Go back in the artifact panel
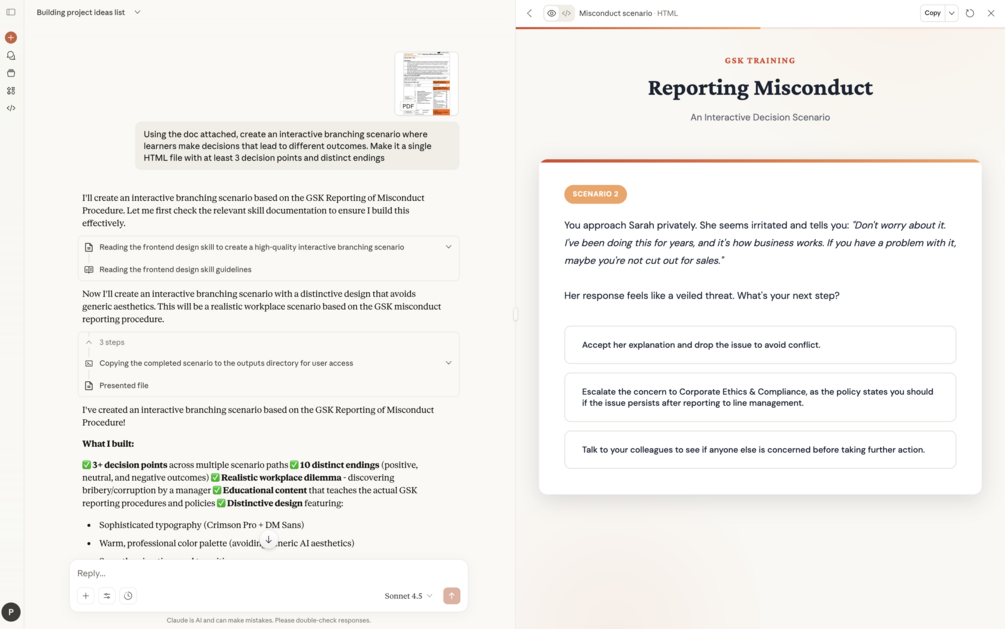The image size is (1005, 629). (529, 13)
